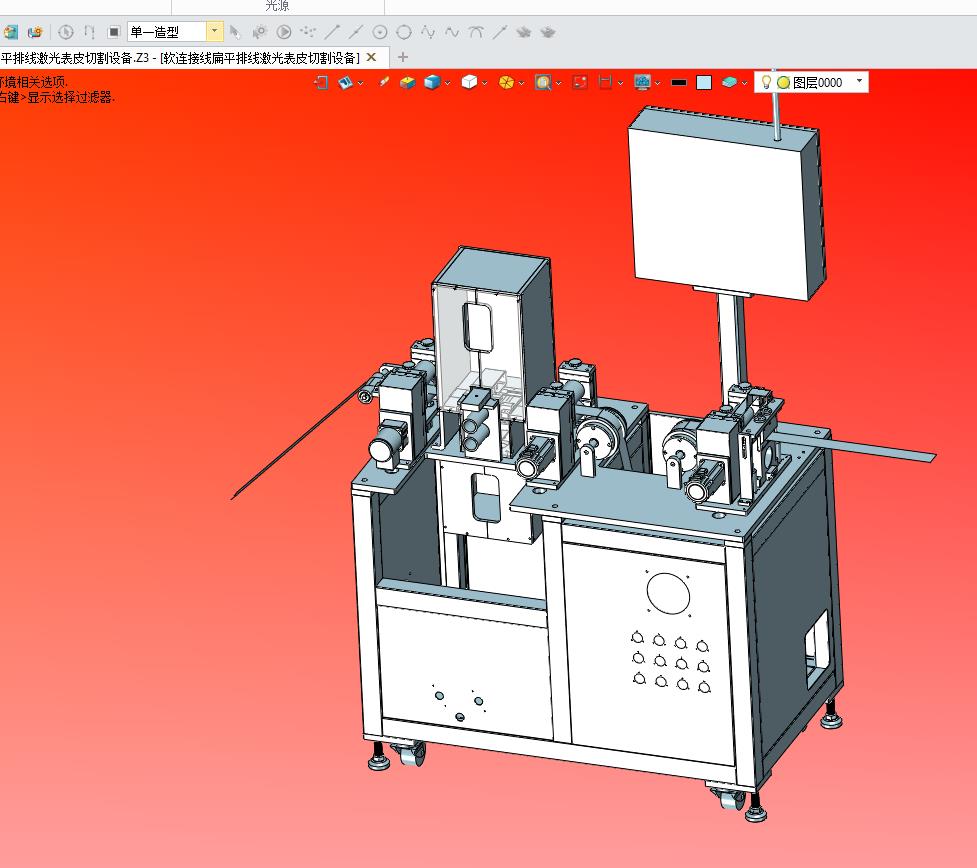
Task: Click the first part icon on top toolbar
Action: (11, 32)
